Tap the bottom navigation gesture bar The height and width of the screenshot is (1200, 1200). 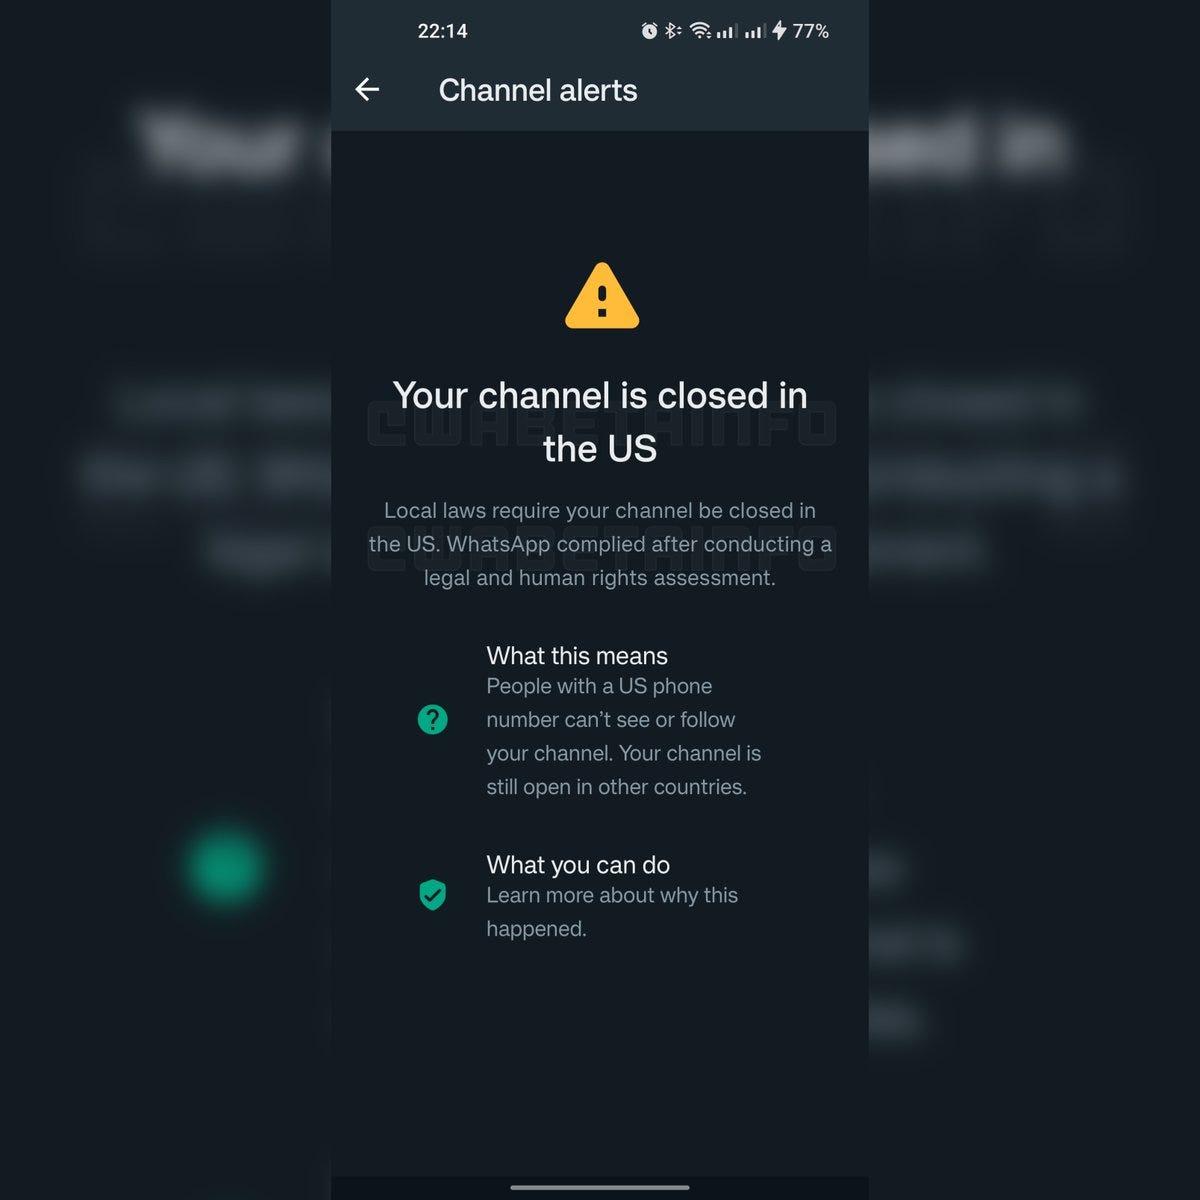click(x=600, y=1187)
